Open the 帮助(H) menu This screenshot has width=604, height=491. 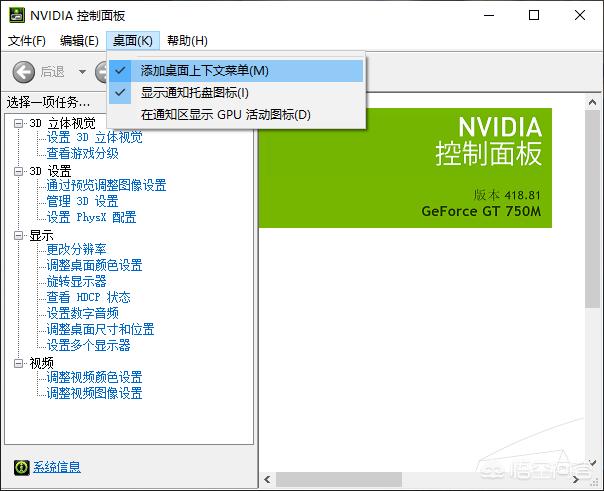(187, 40)
